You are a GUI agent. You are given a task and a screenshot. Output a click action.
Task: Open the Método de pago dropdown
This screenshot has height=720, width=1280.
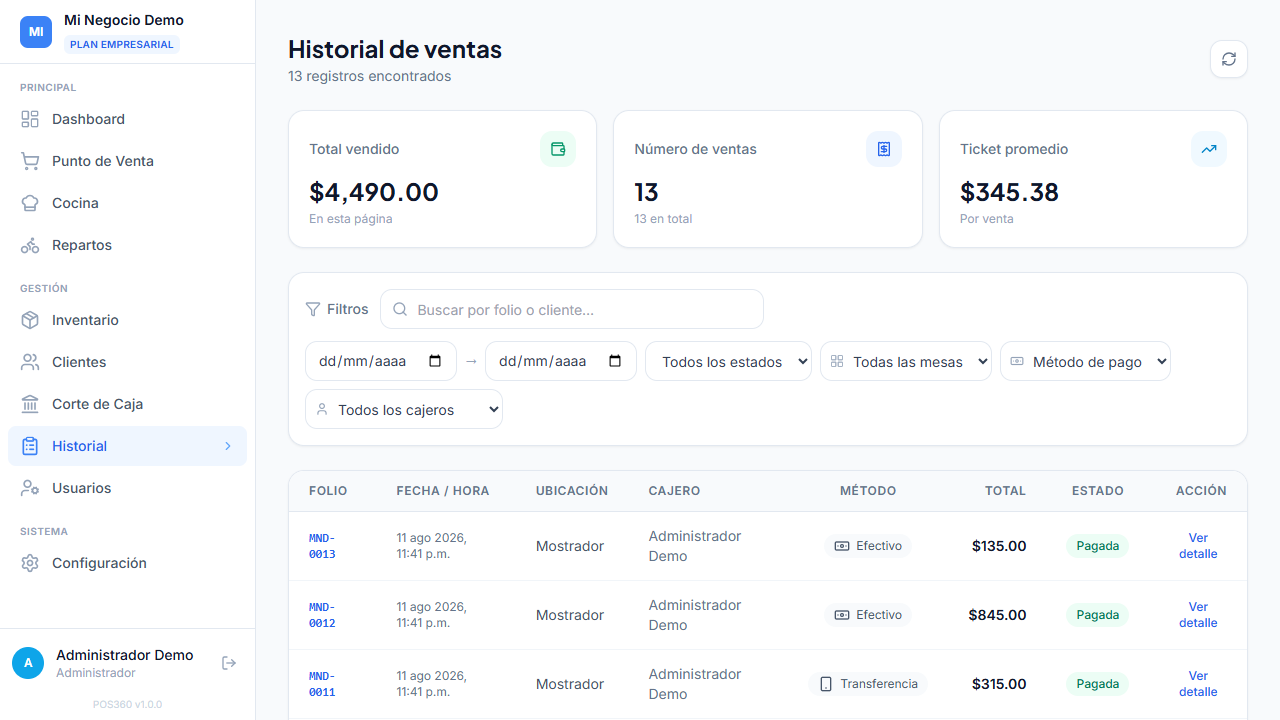click(x=1085, y=361)
